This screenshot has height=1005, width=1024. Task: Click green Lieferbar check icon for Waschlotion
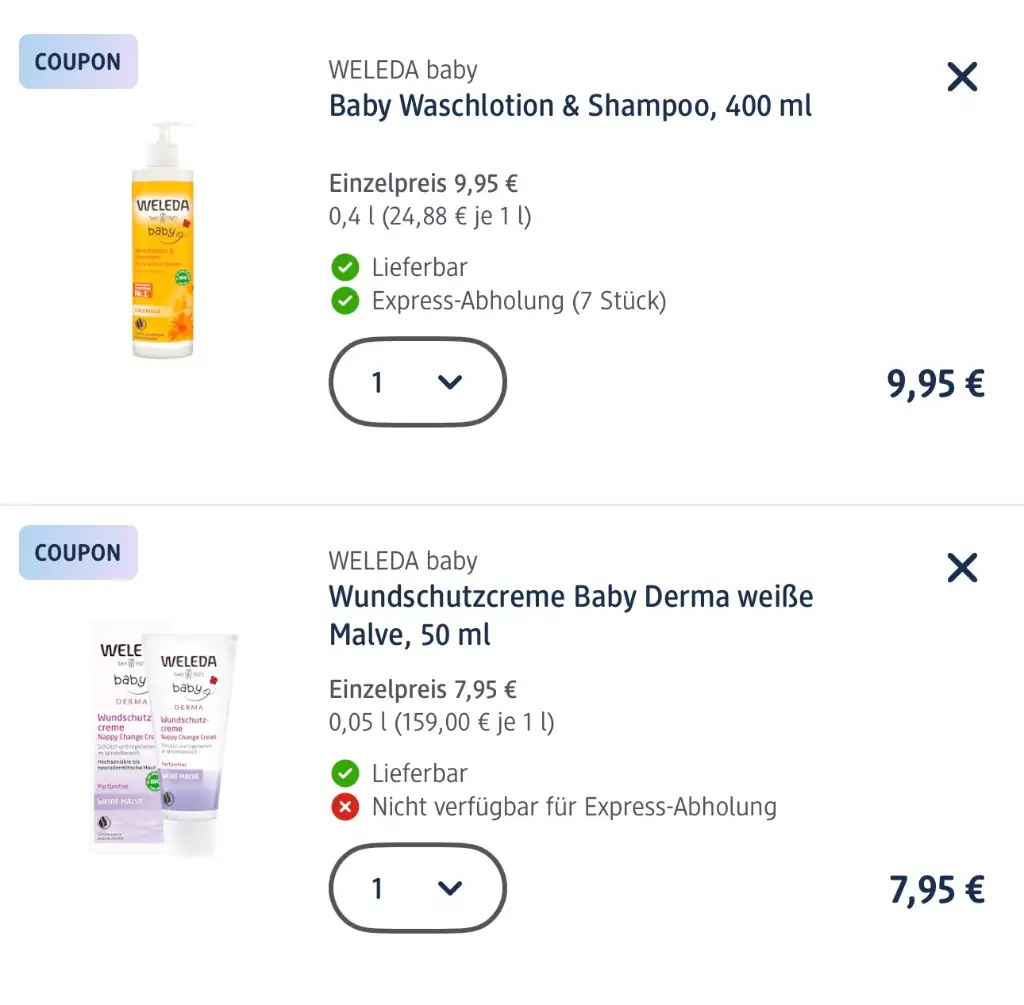pyautogui.click(x=345, y=267)
